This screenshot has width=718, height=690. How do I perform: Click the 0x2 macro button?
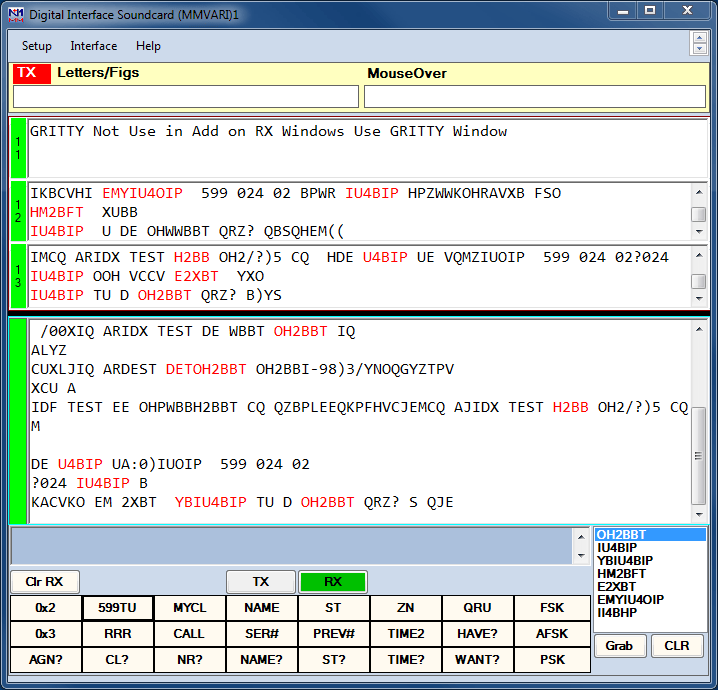coord(45,608)
